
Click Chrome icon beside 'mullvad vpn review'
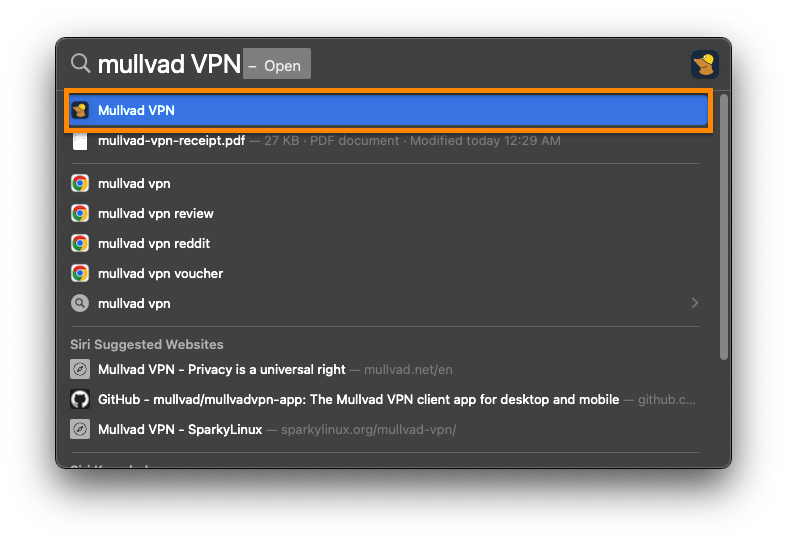81,214
